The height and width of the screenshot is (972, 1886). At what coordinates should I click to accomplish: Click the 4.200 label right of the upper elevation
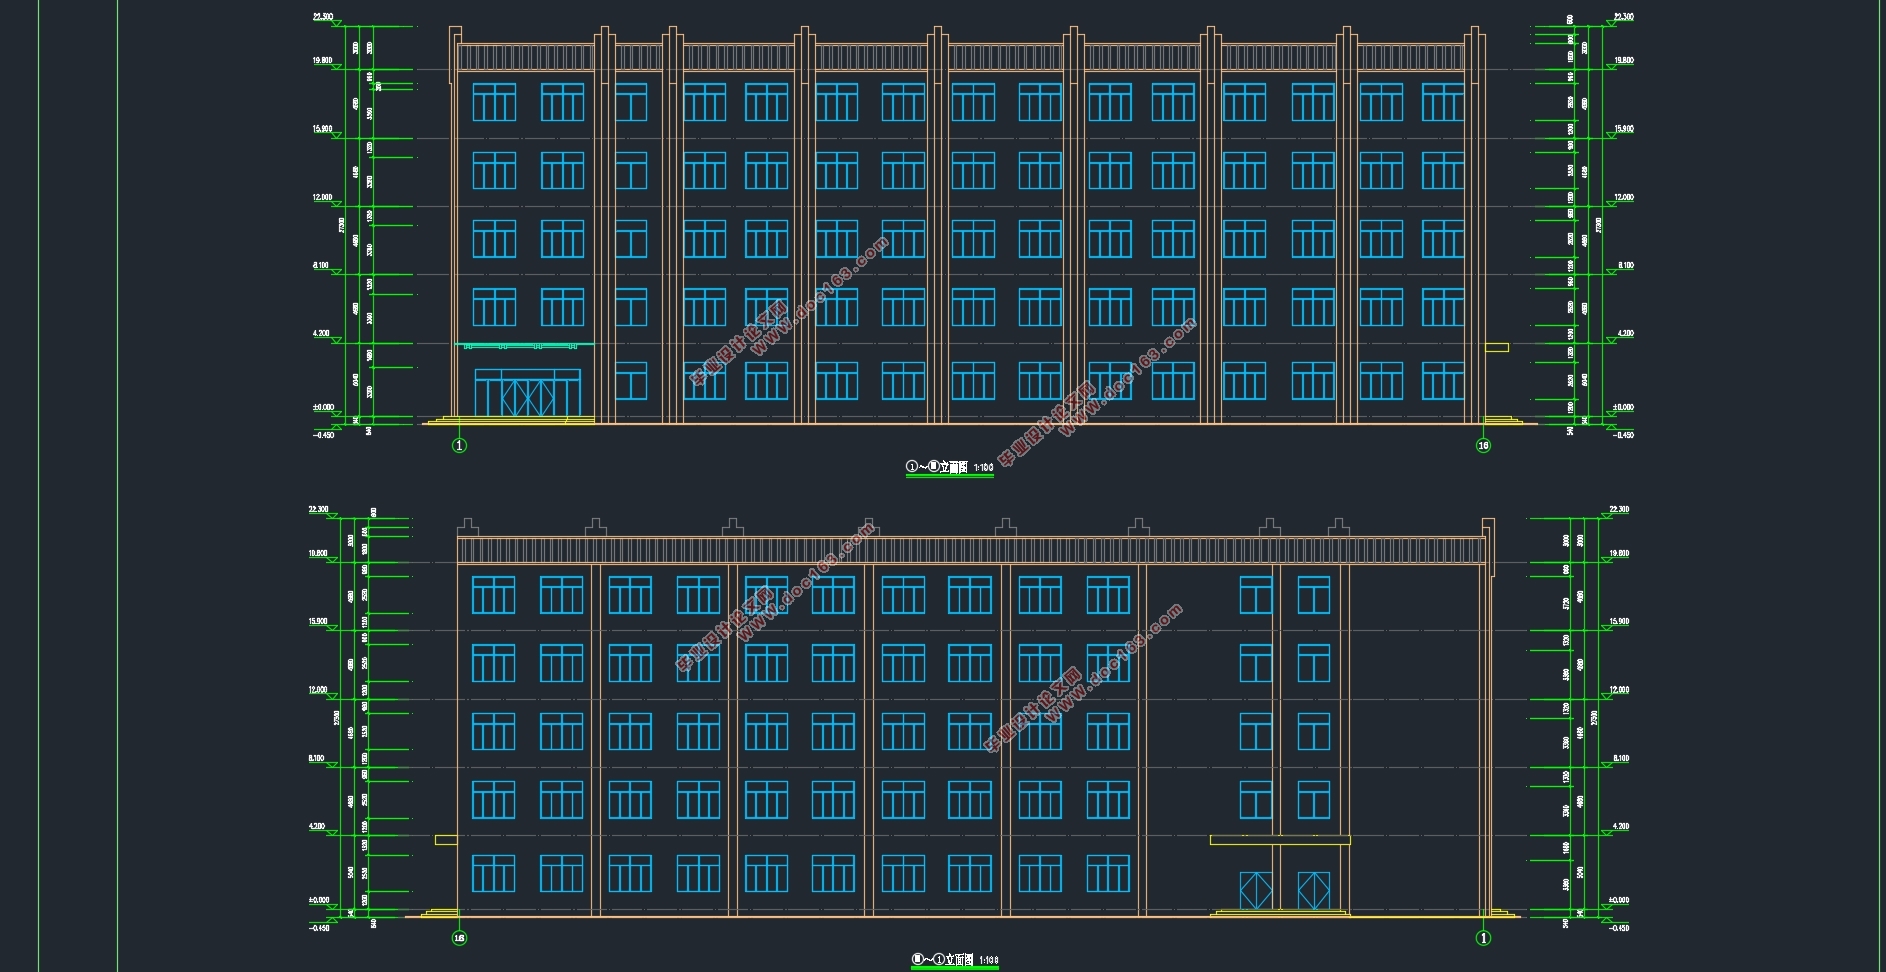1625,333
